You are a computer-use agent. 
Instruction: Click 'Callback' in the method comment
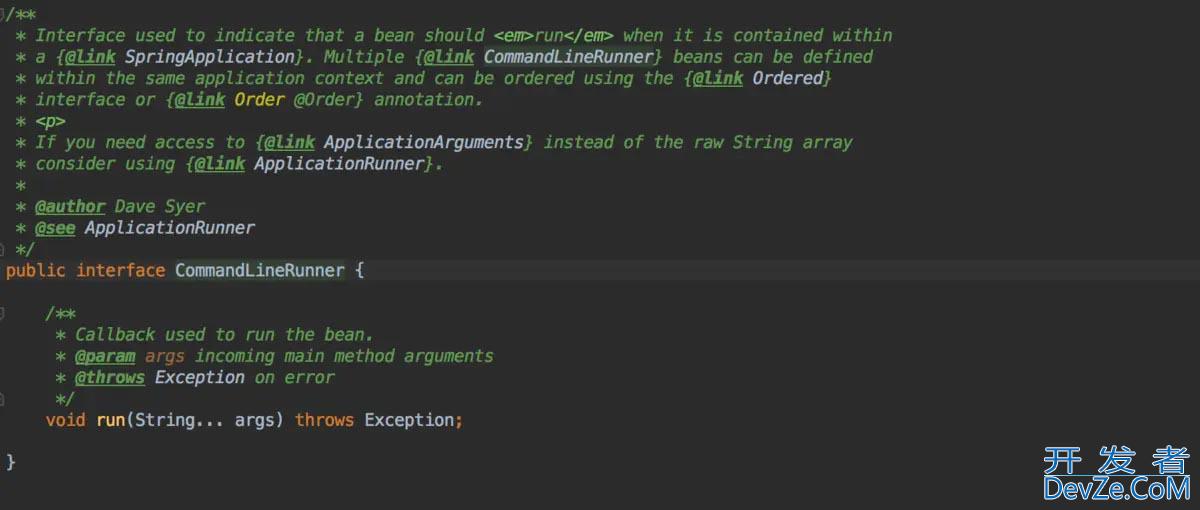coord(115,335)
